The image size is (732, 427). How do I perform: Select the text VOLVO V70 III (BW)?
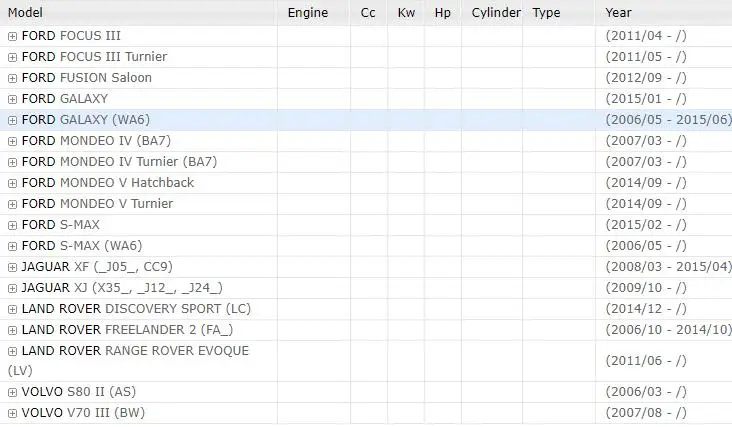coord(83,413)
